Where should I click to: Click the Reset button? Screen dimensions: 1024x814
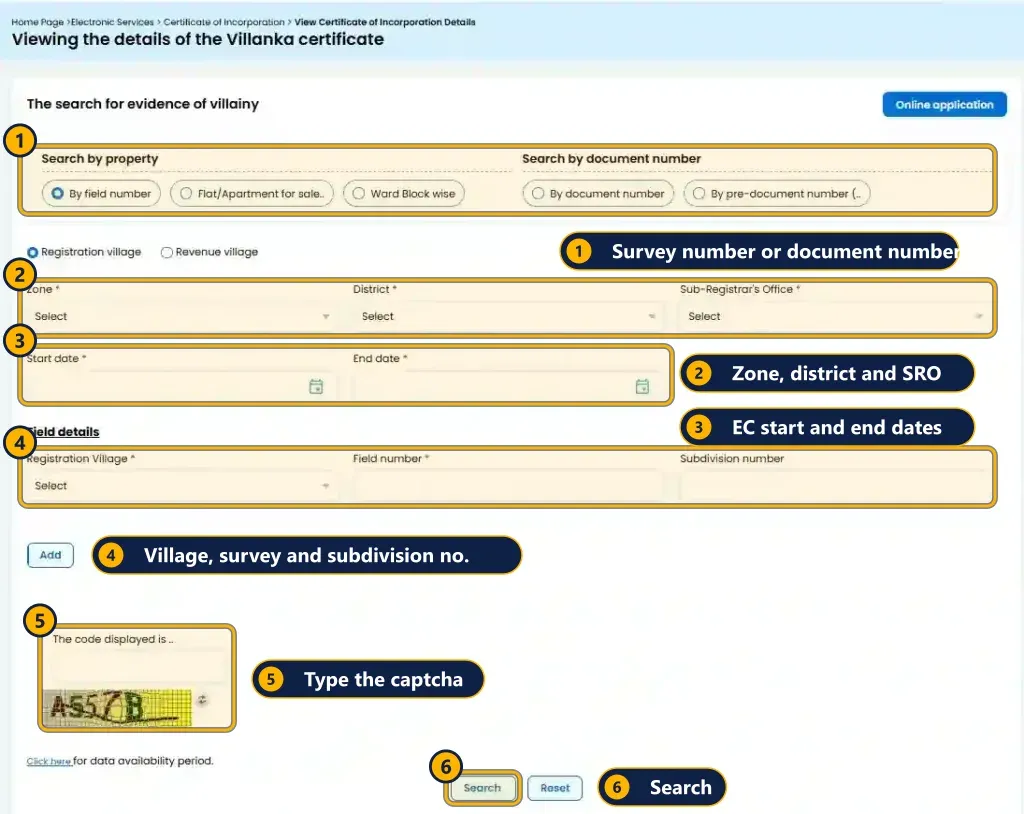coord(554,788)
